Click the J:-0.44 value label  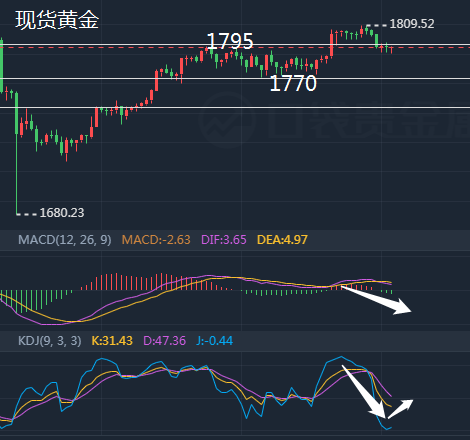[x=214, y=341]
